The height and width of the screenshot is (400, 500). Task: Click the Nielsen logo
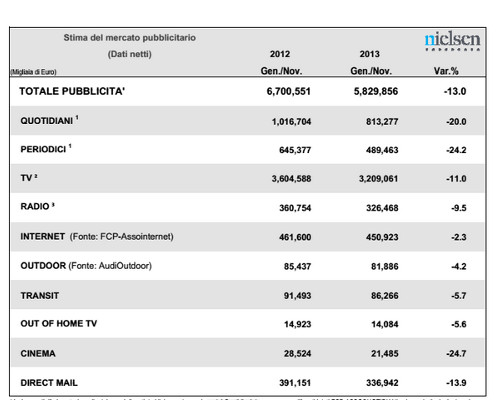(452, 41)
